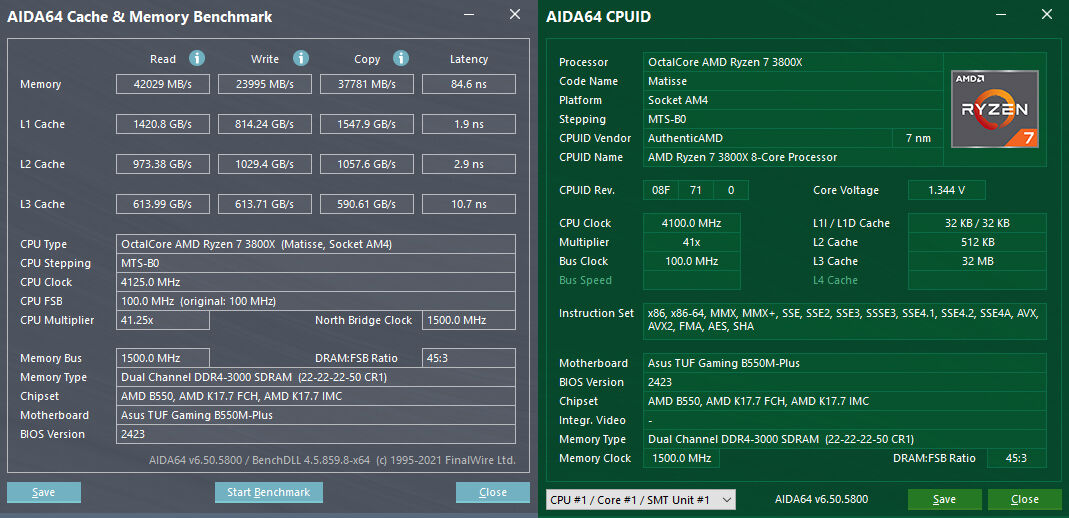This screenshot has height=518, width=1069.
Task: Click the CPU Multiplier 41.25x field
Action: pos(162,320)
